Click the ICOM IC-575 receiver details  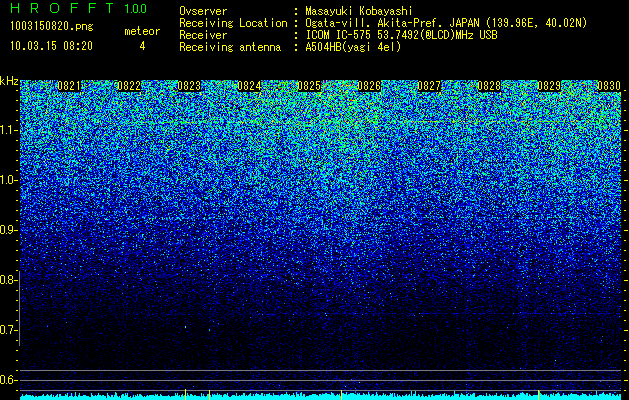pyautogui.click(x=401, y=35)
